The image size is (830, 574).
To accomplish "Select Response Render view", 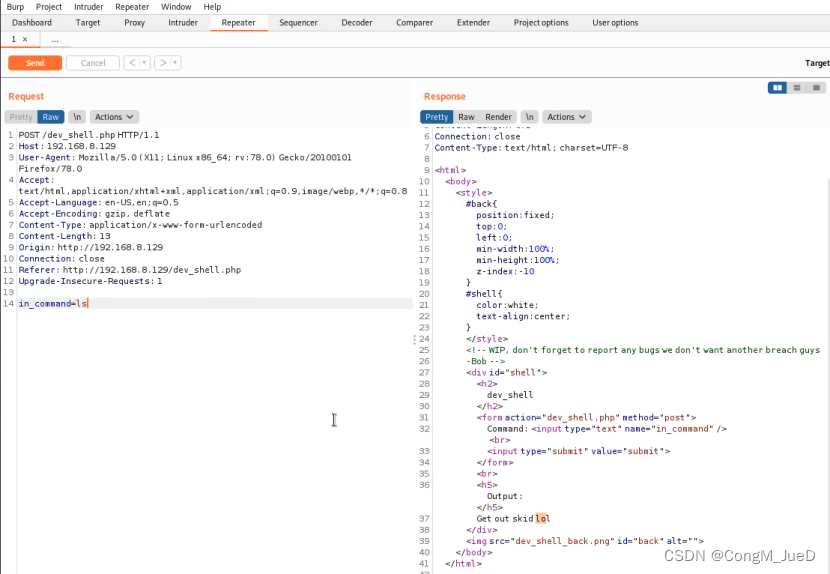I will coord(498,117).
